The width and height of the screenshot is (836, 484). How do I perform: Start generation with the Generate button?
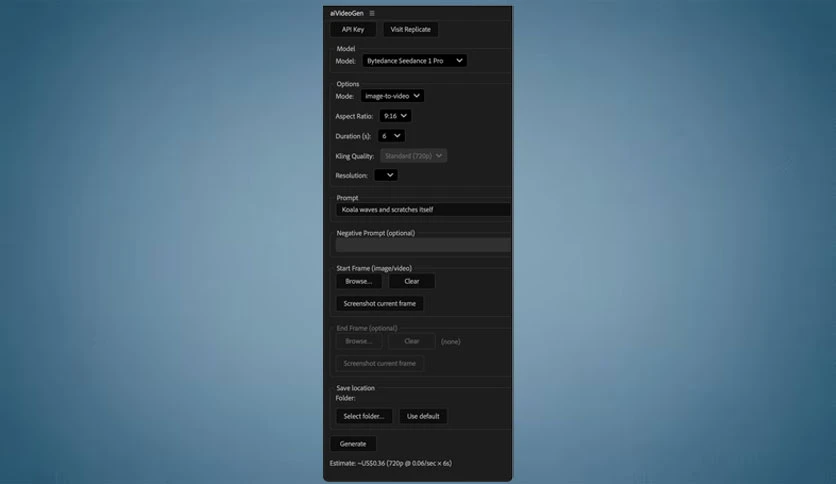(353, 443)
